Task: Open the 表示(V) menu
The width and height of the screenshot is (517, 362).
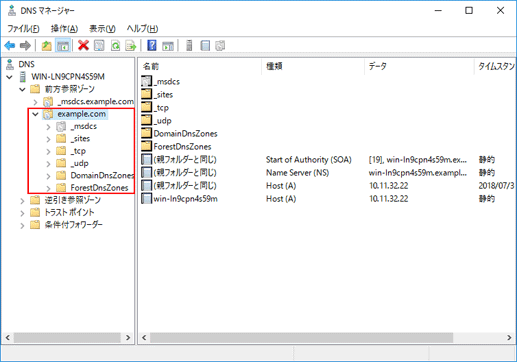Action: point(102,29)
